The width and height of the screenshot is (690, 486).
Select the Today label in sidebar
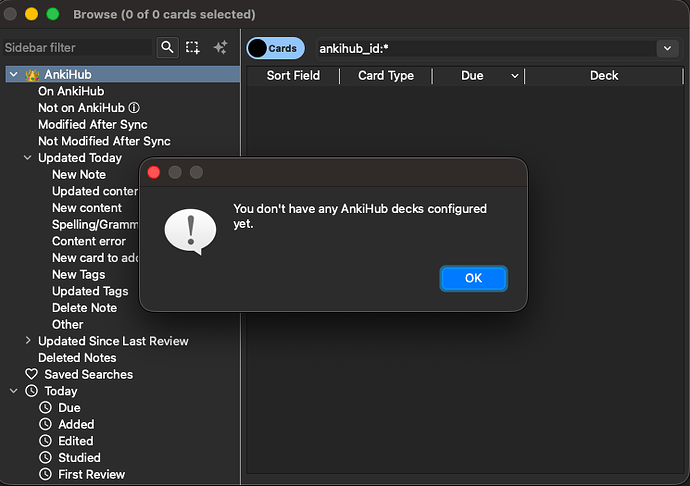[61, 391]
